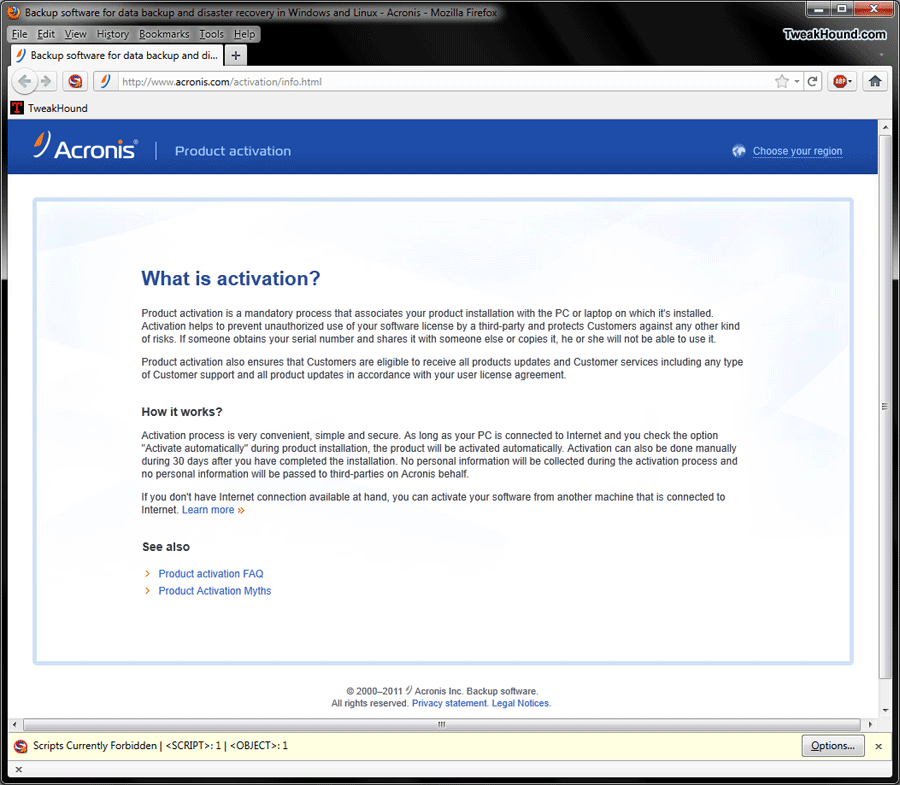
Task: Click the horizontal scrollbar right arrow
Action: click(x=871, y=724)
